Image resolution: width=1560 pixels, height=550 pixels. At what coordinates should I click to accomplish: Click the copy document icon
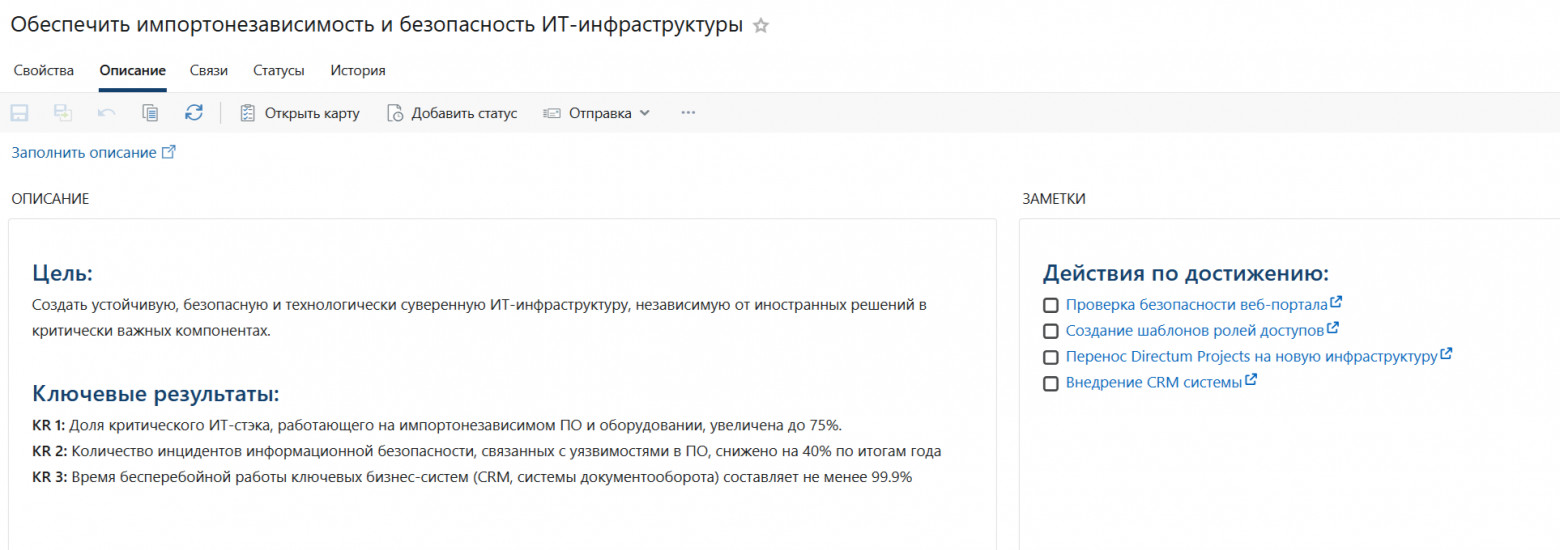(150, 113)
